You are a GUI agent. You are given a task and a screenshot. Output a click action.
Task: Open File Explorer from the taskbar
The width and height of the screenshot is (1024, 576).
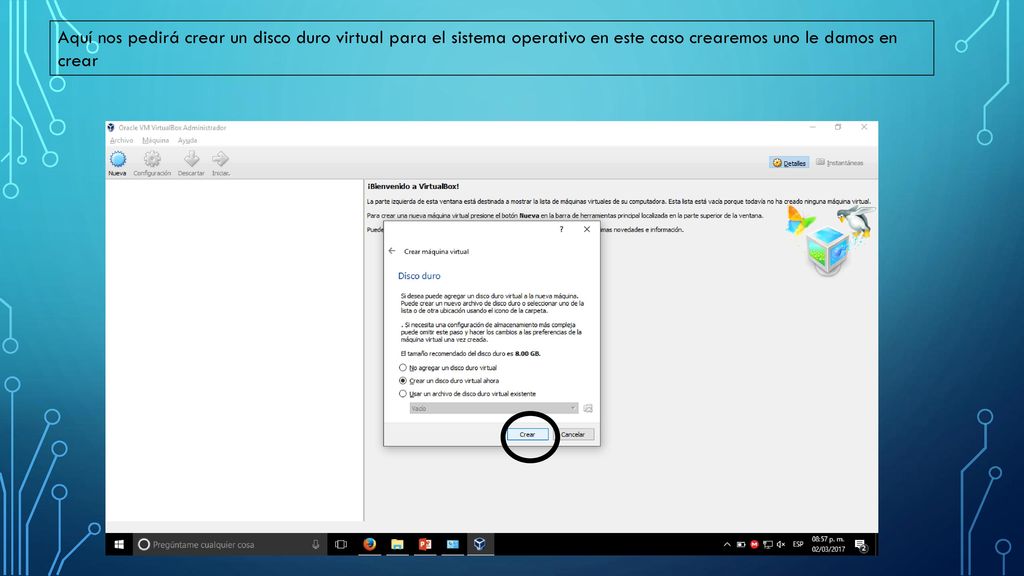point(397,544)
